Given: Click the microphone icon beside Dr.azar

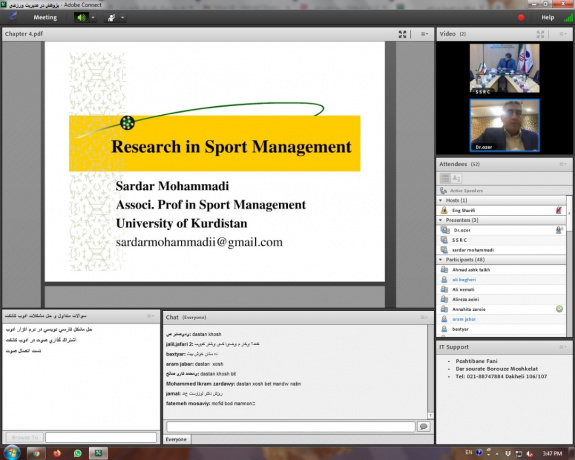Looking at the screenshot, I should tap(559, 230).
